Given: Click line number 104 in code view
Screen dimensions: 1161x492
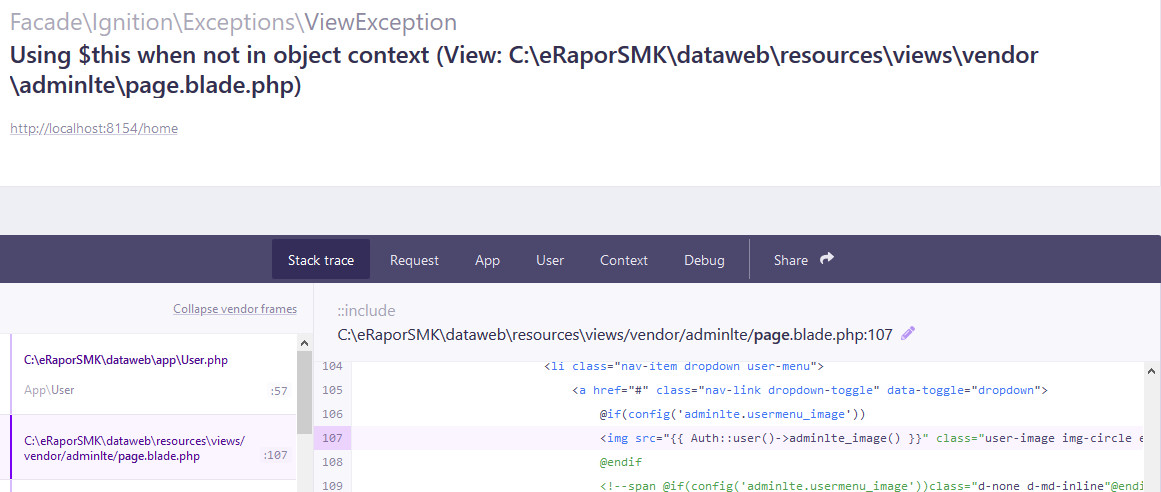Looking at the screenshot, I should tap(332, 366).
